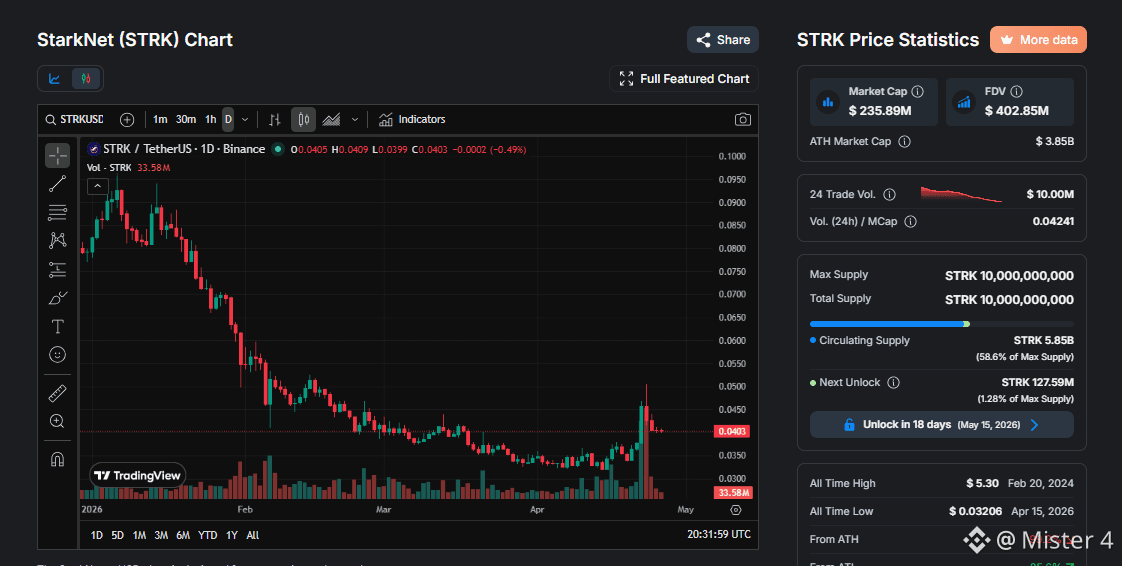The image size is (1122, 566).
Task: Show FDV info tooltip icon
Action: (x=1016, y=92)
